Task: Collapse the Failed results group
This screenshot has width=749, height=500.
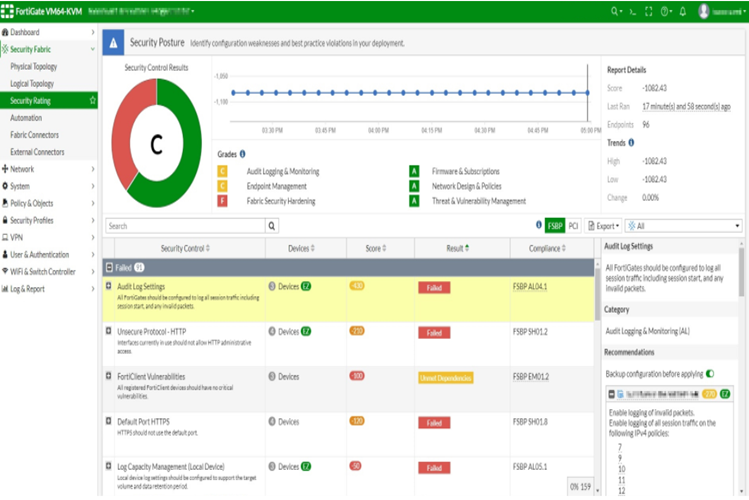Action: (109, 268)
